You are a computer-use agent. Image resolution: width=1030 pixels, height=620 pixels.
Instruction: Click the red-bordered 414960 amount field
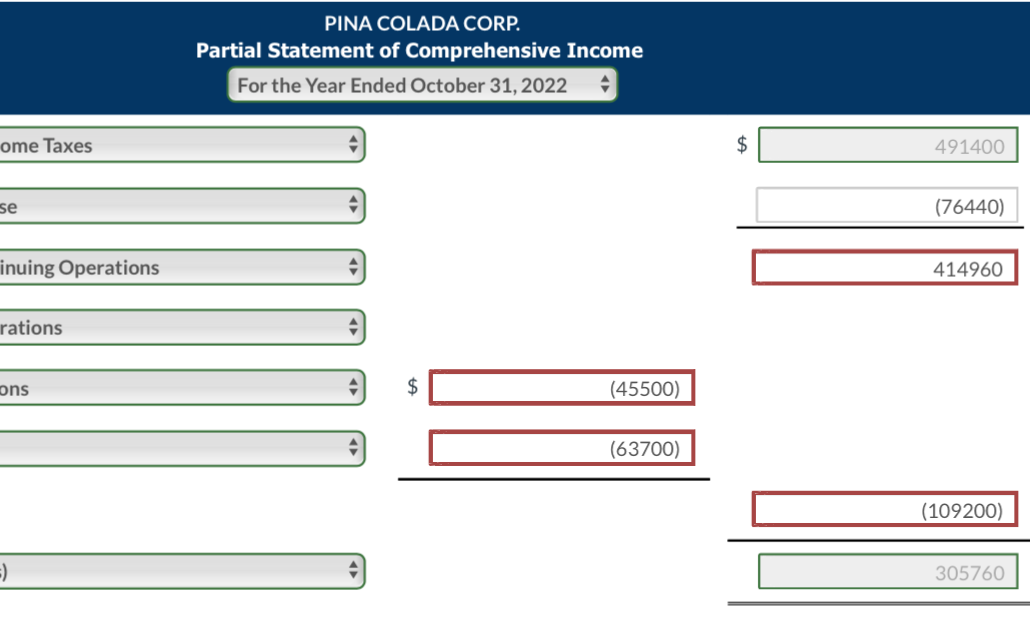[885, 267]
